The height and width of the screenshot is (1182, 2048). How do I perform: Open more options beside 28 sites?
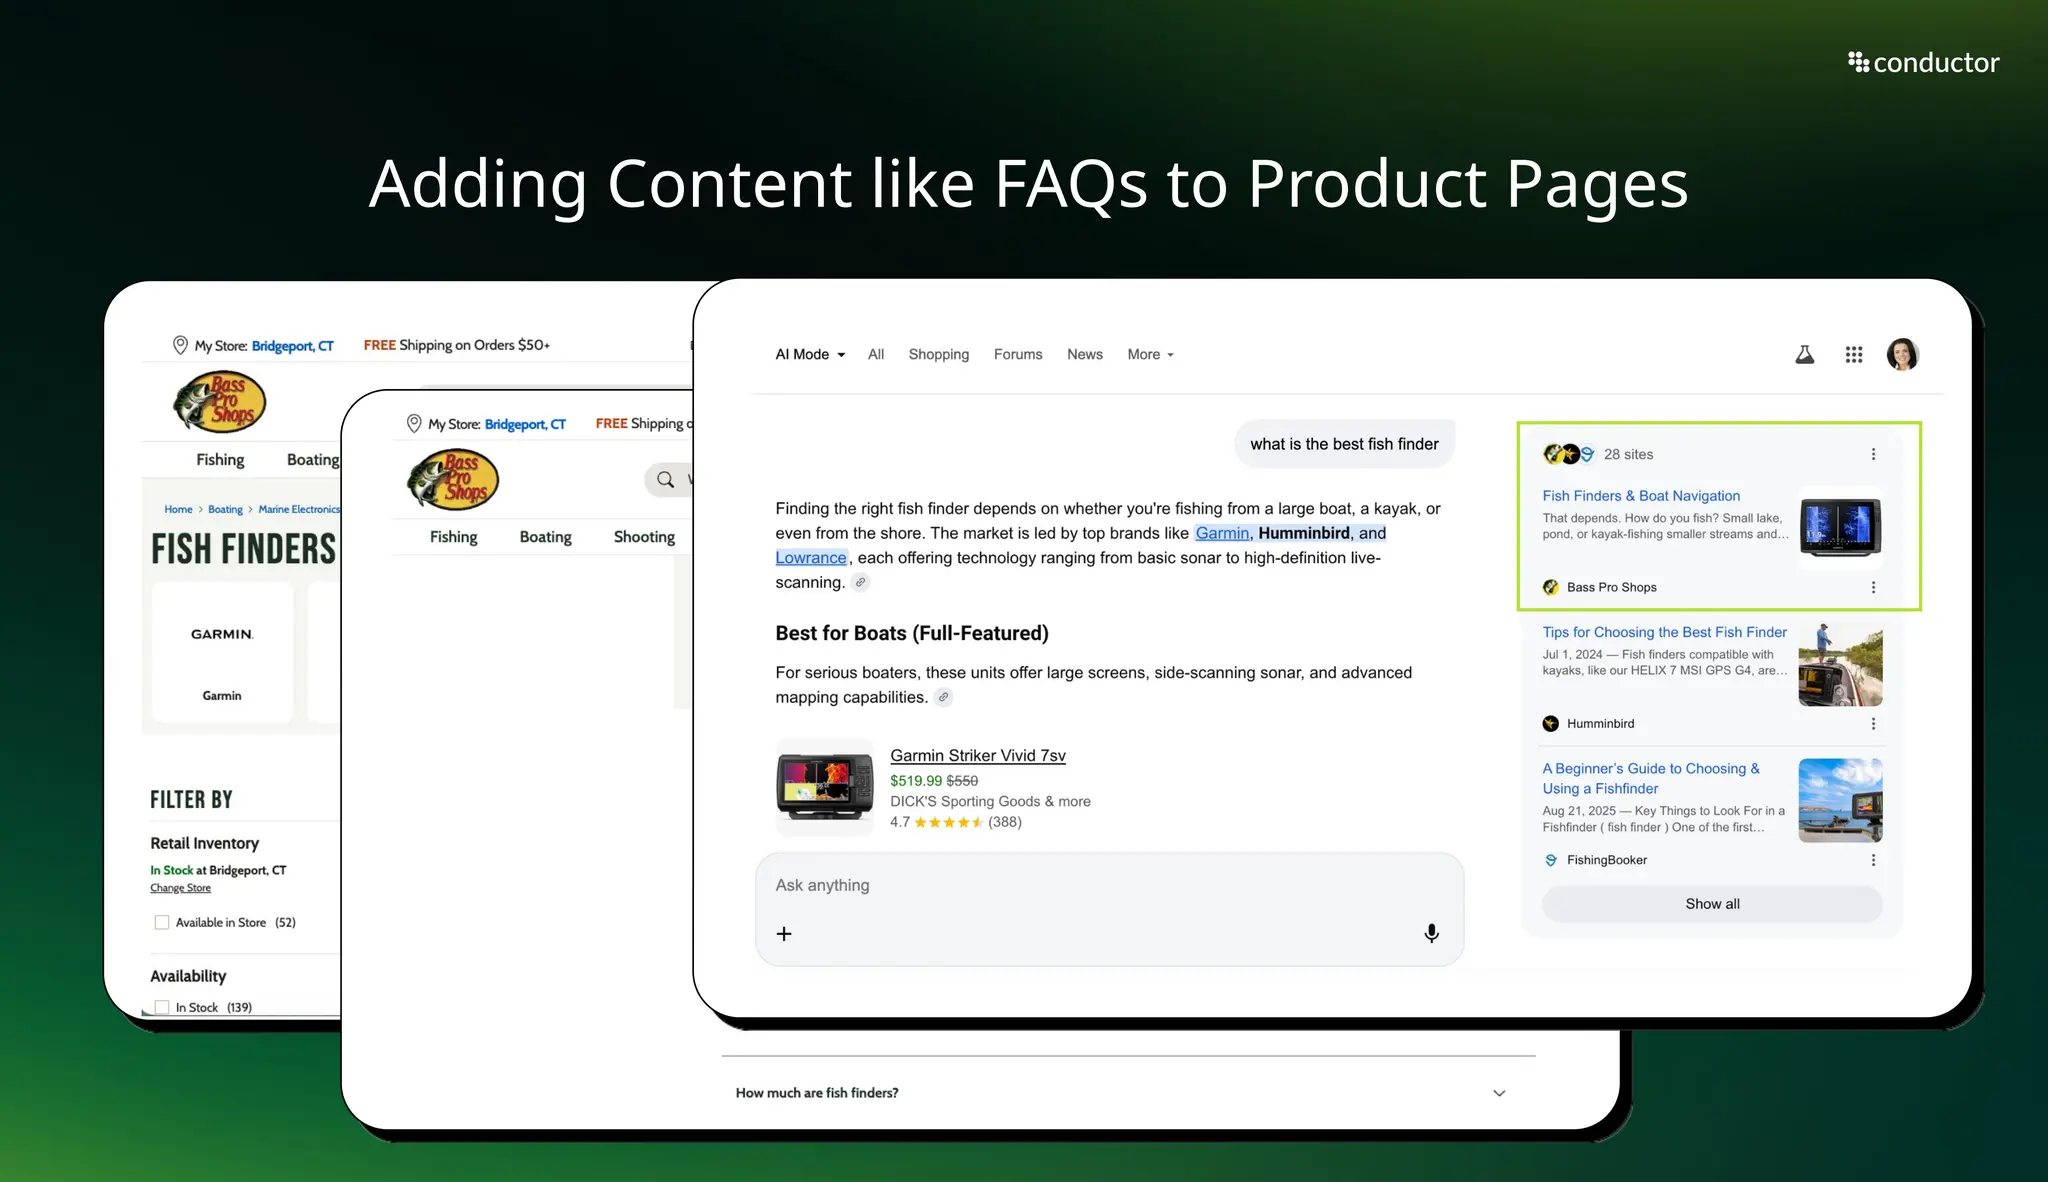[1873, 454]
